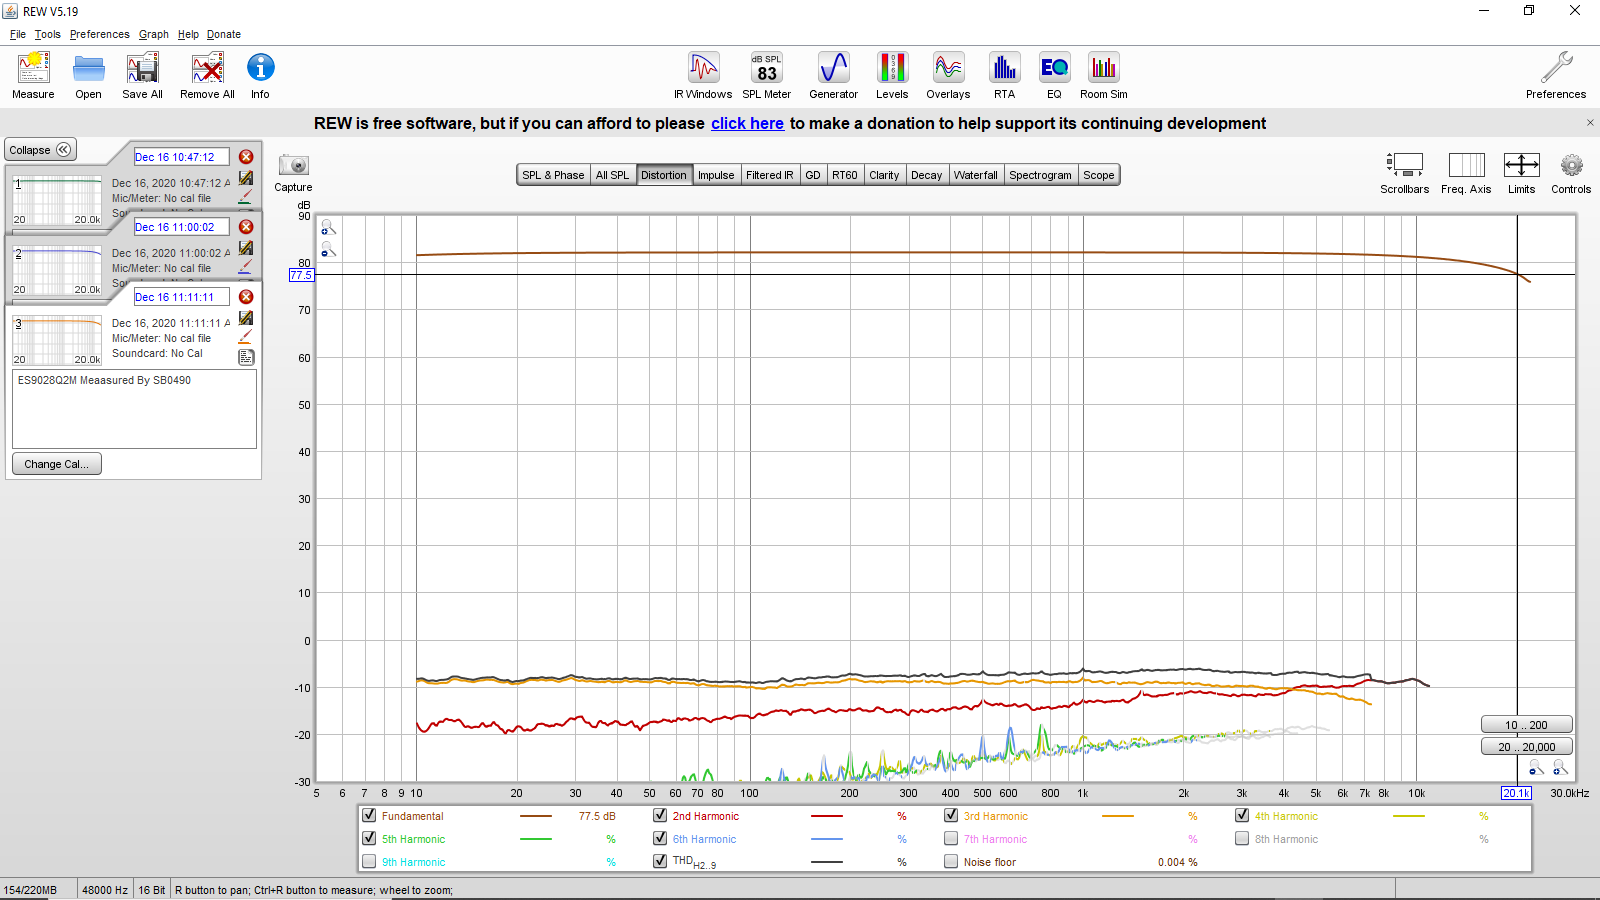Remove measurement Dec 16 10:47:12
Viewport: 1600px width, 900px height.
246,157
